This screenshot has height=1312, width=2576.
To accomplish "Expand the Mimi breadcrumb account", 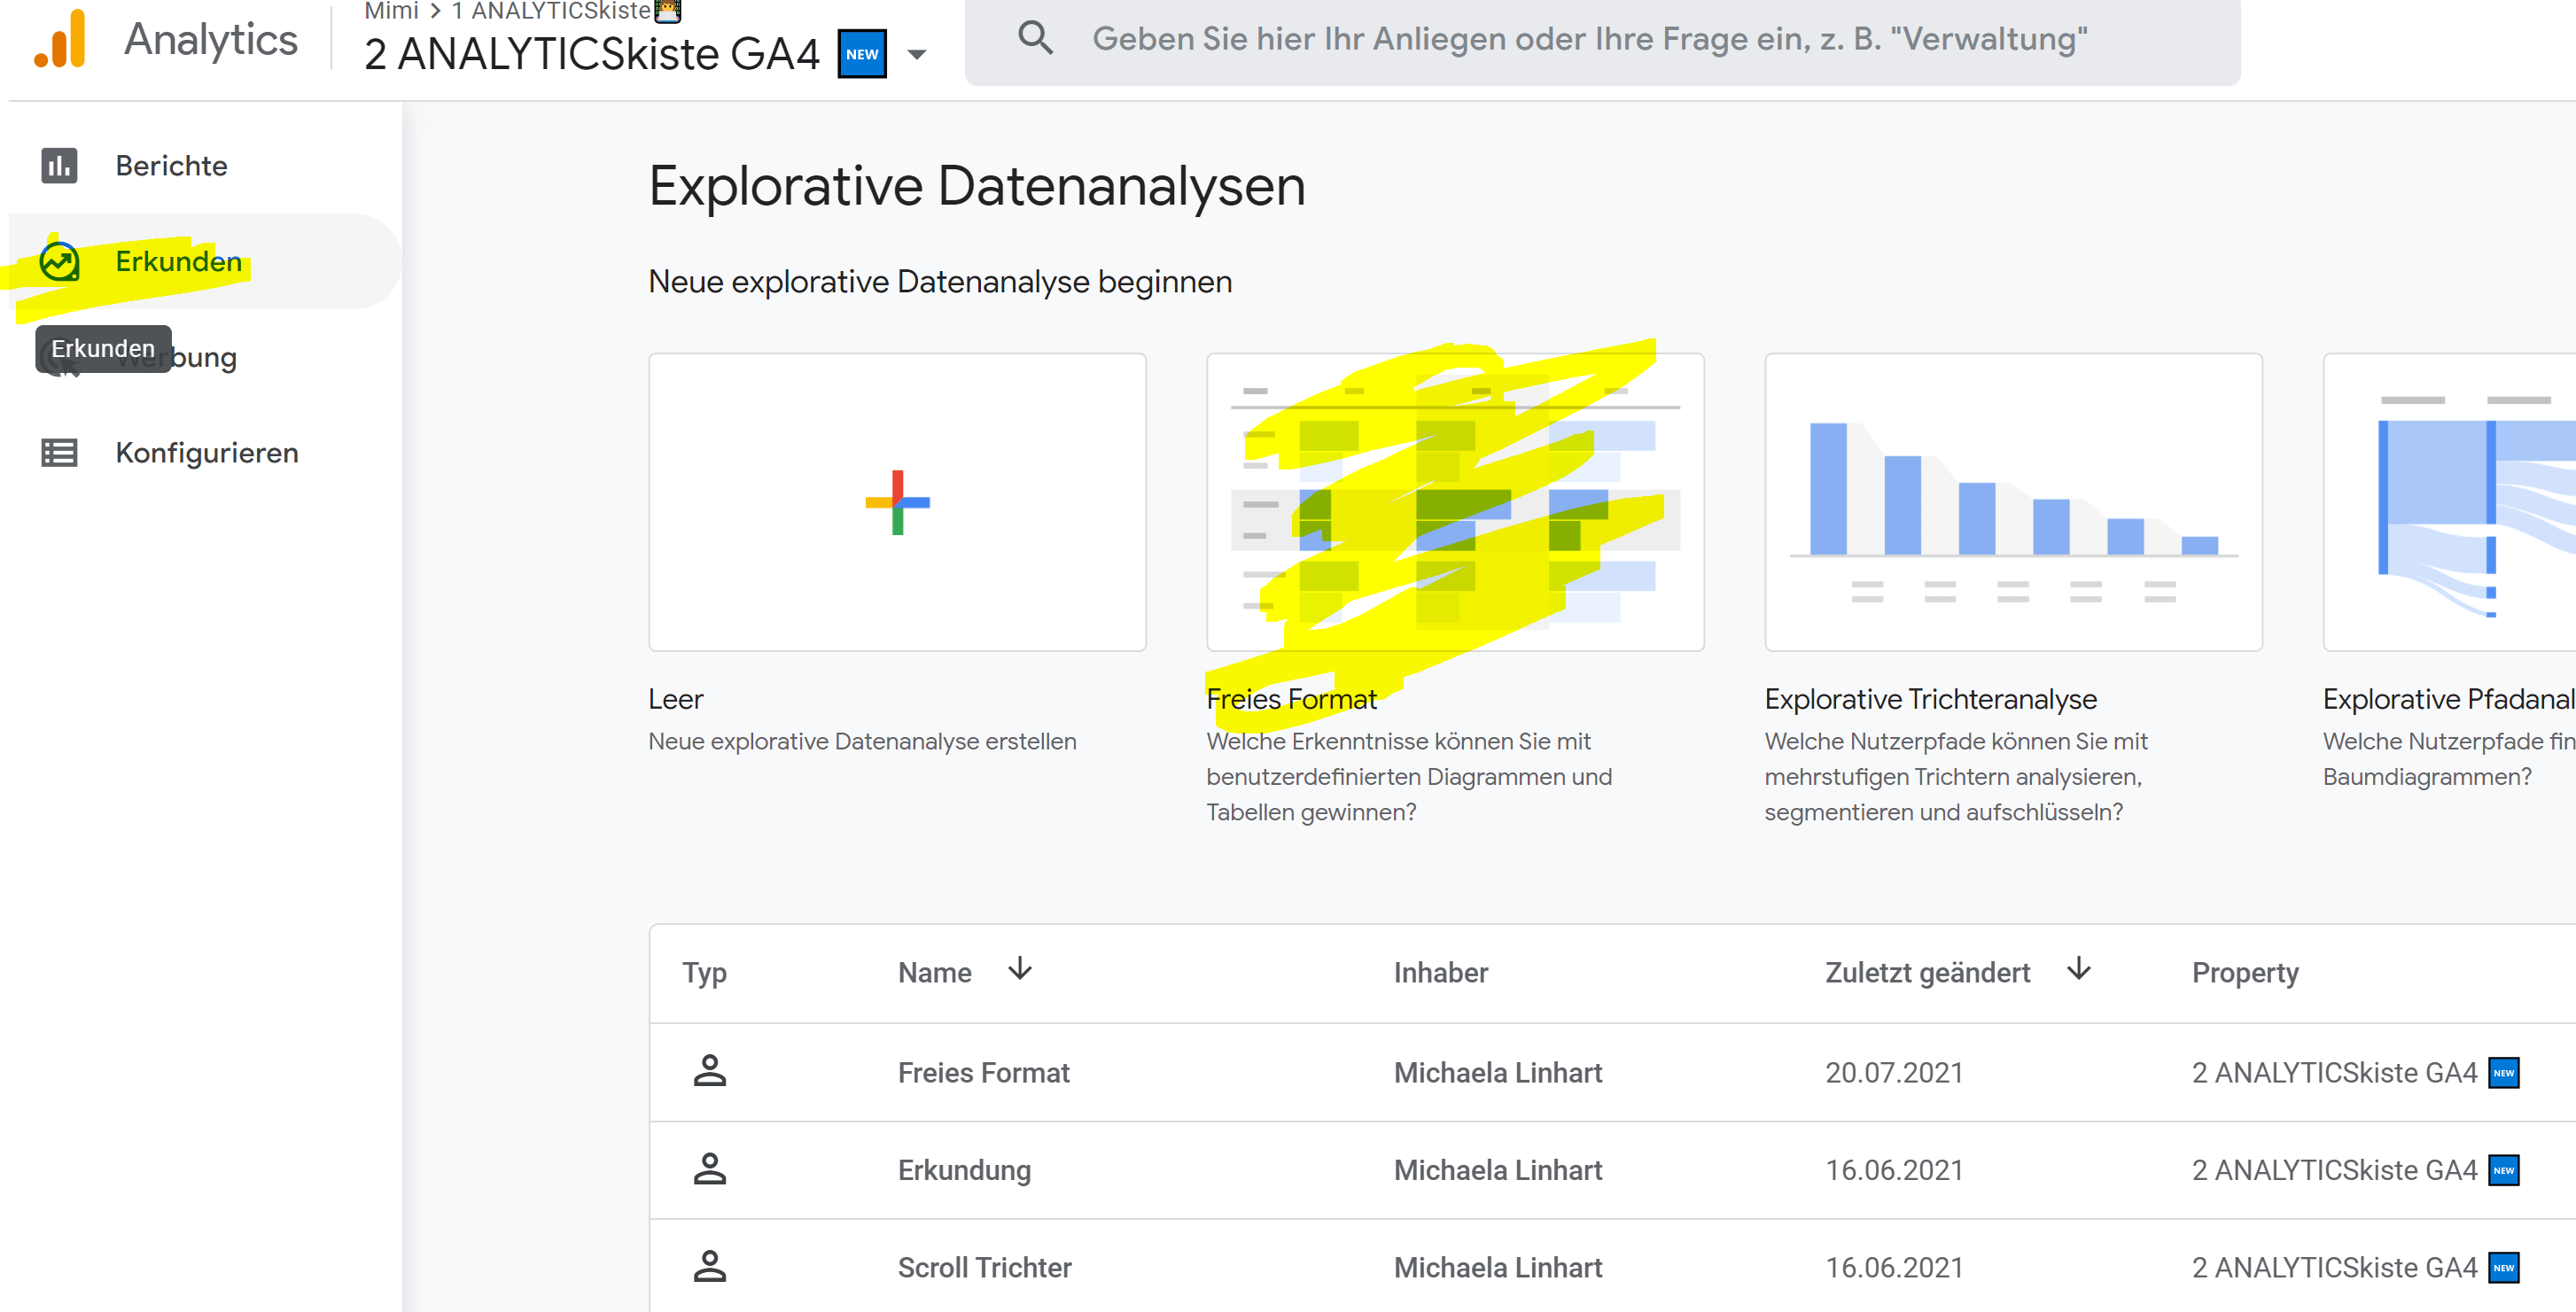I will click(x=391, y=12).
